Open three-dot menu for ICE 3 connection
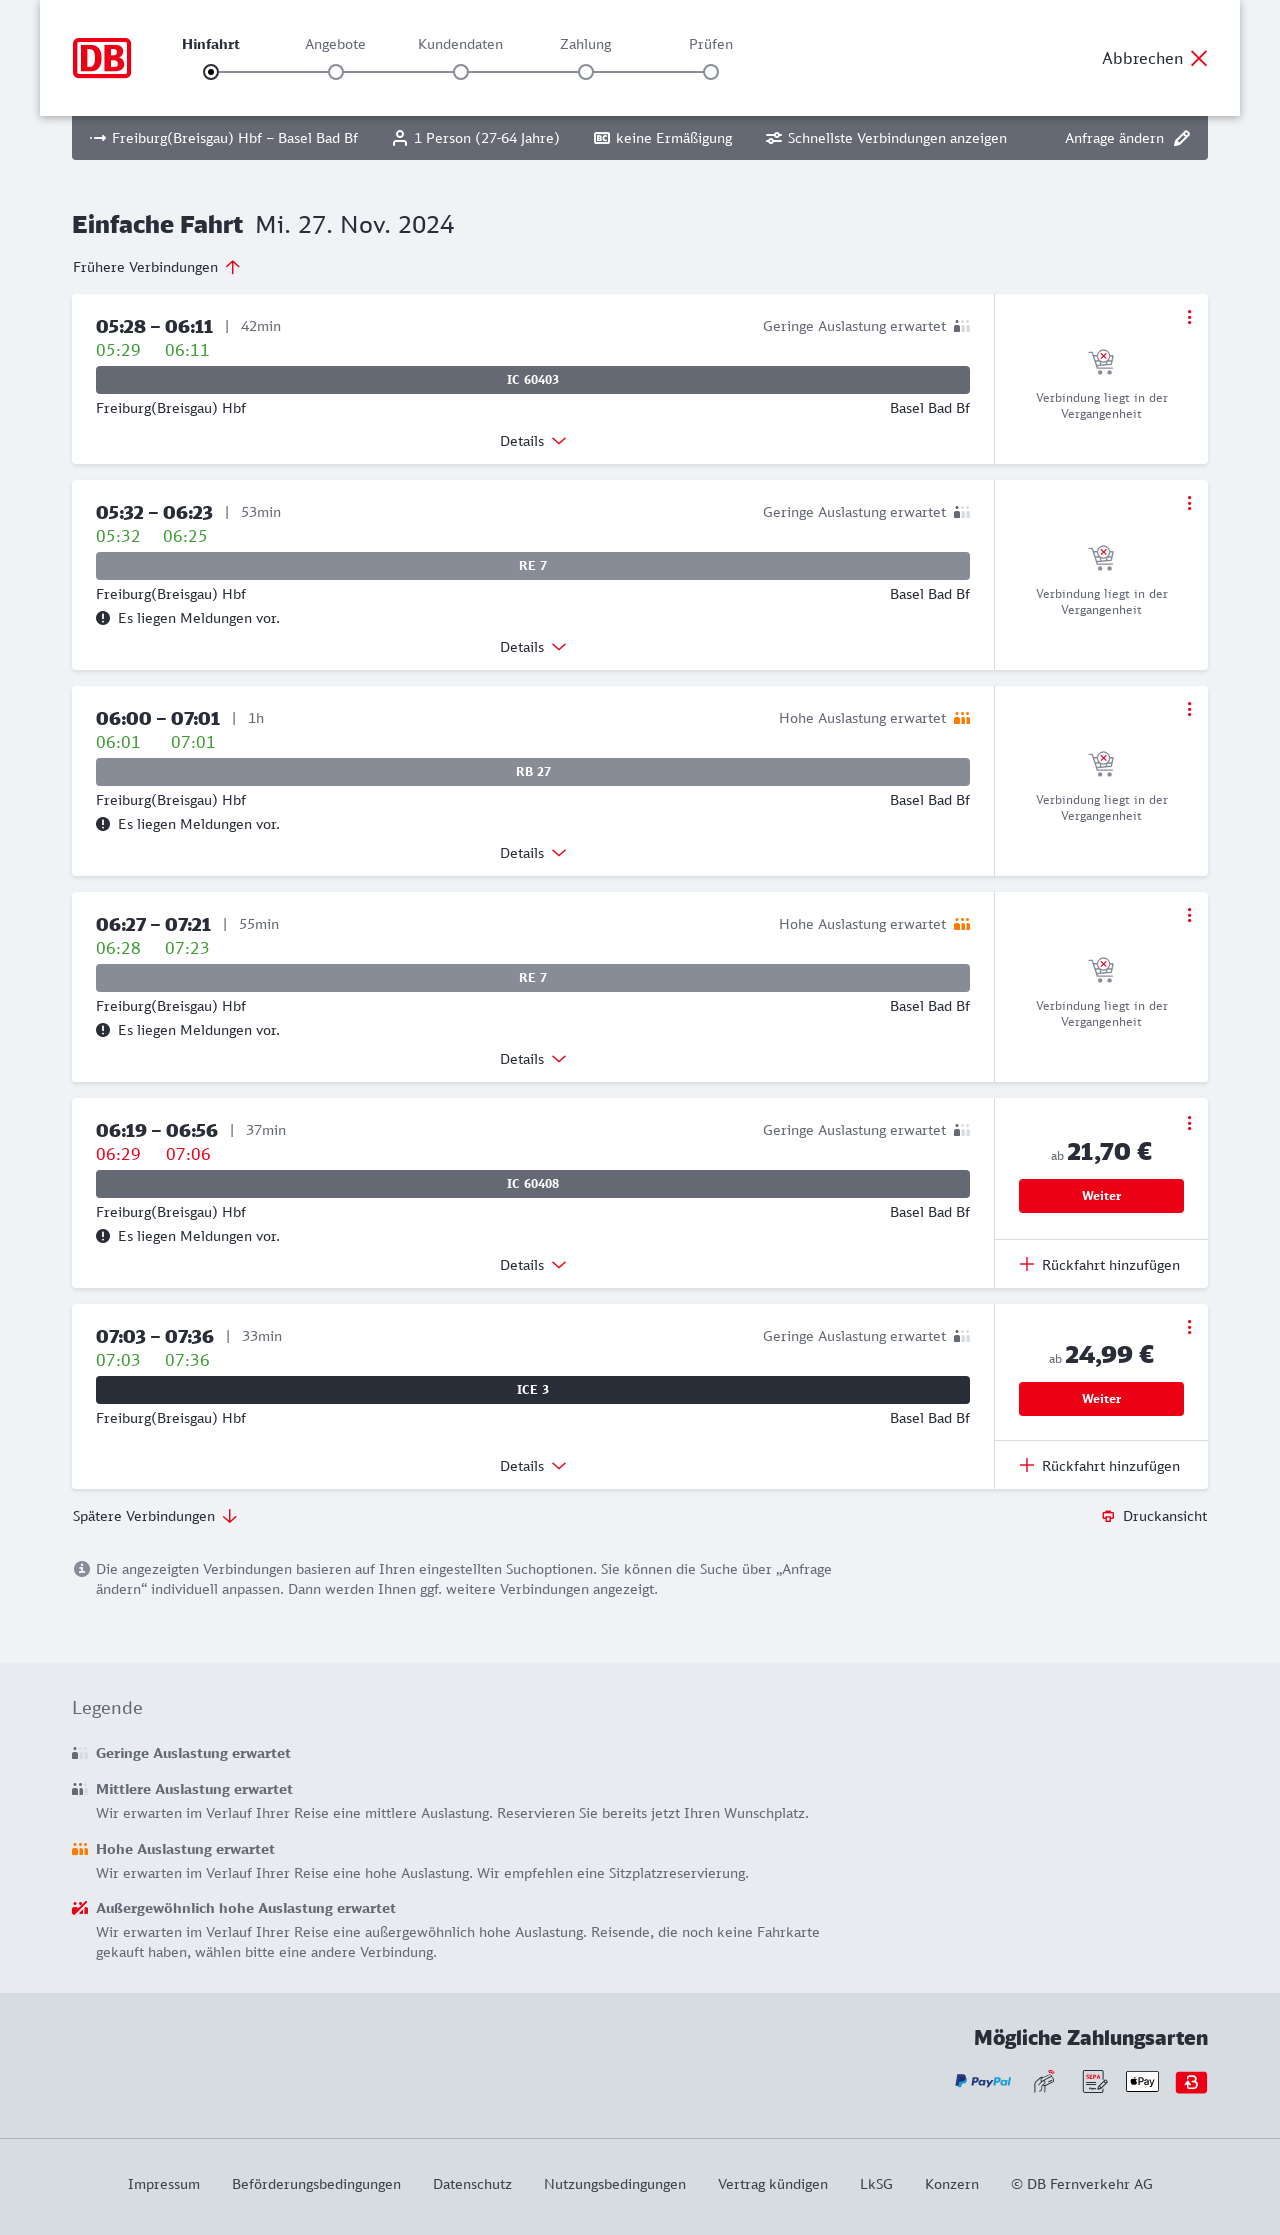The image size is (1280, 2235). coord(1189,1327)
